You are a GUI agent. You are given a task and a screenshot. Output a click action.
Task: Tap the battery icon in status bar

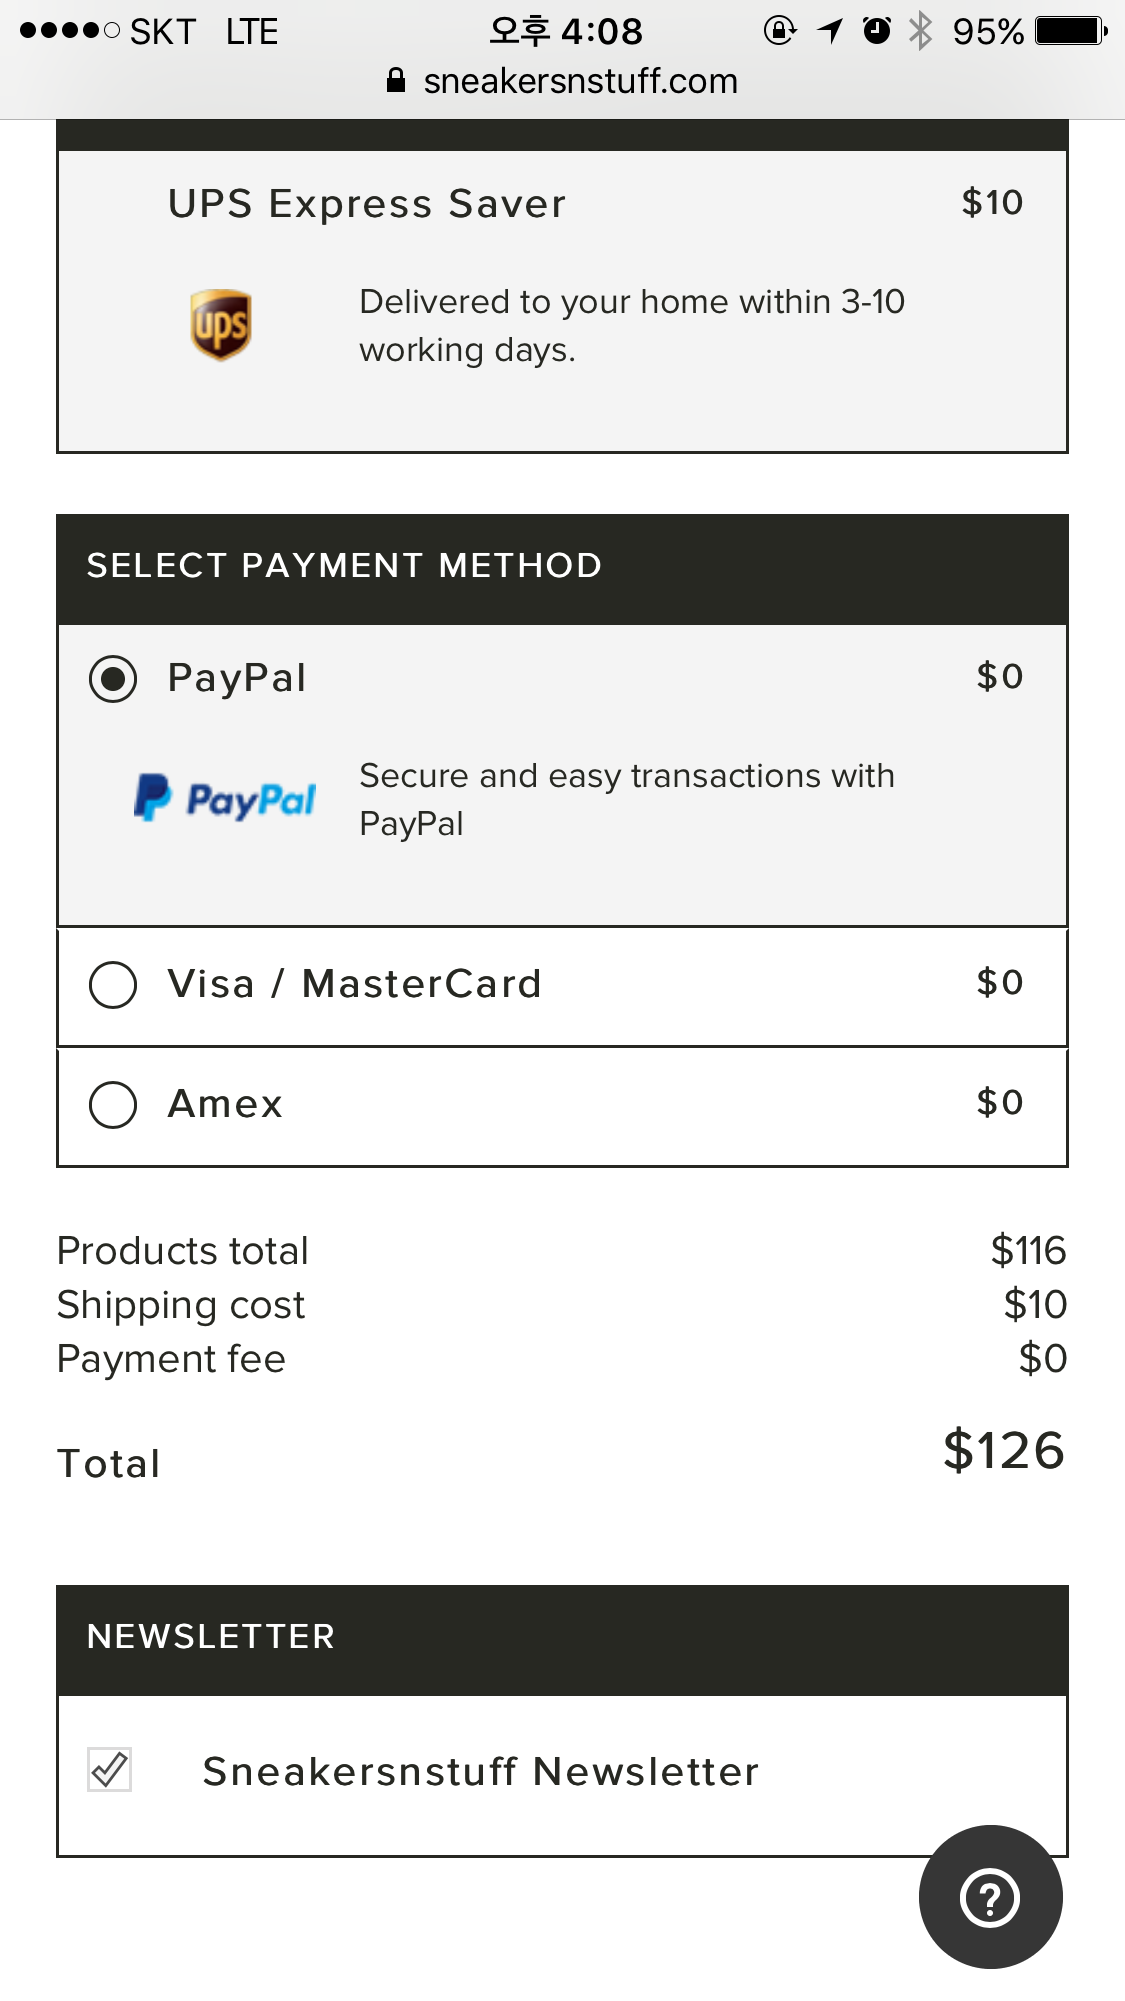pos(1071,31)
